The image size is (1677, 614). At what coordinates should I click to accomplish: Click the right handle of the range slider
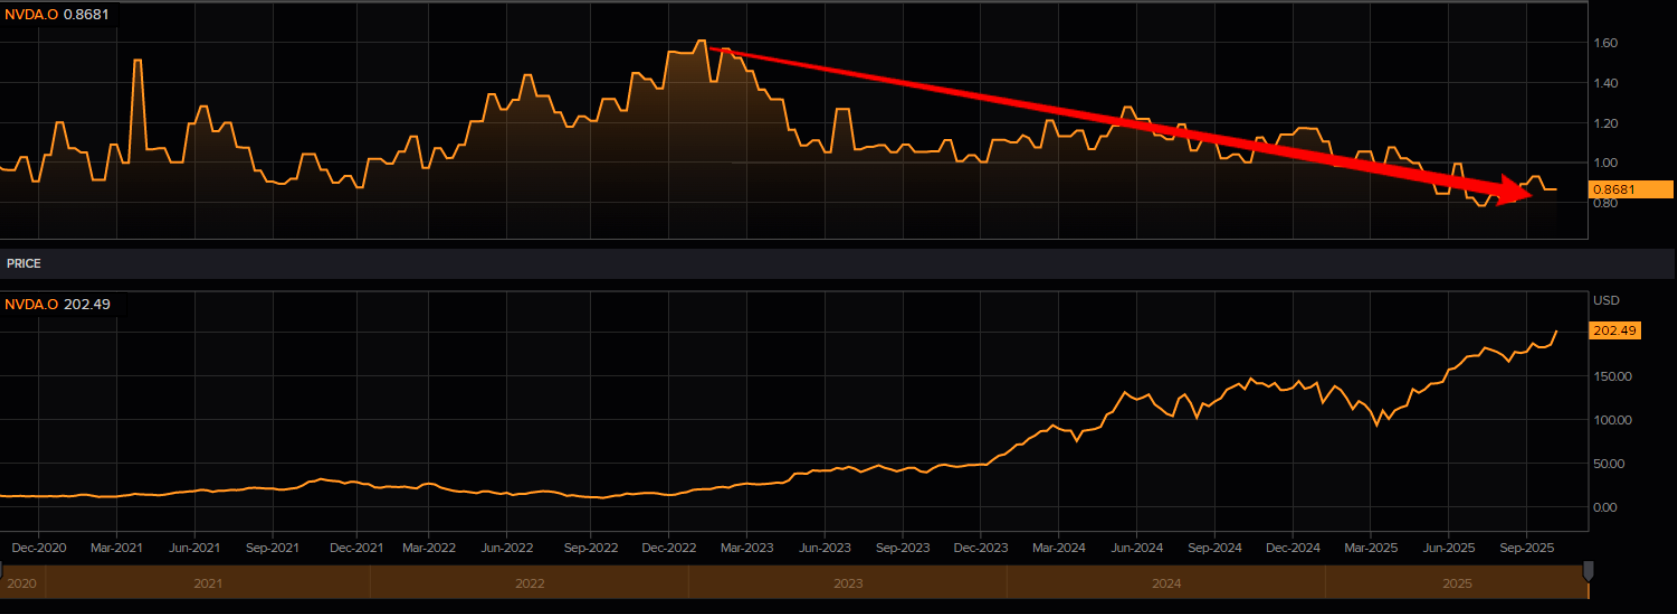coord(1587,571)
